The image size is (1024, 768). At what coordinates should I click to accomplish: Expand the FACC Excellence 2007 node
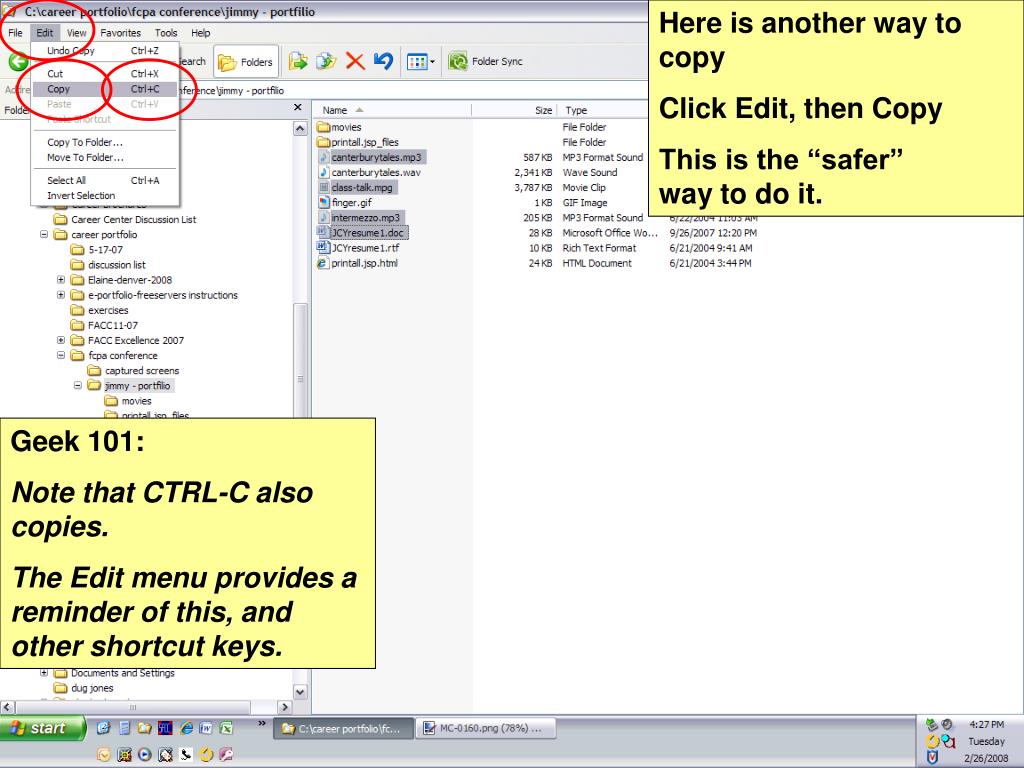[x=61, y=340]
